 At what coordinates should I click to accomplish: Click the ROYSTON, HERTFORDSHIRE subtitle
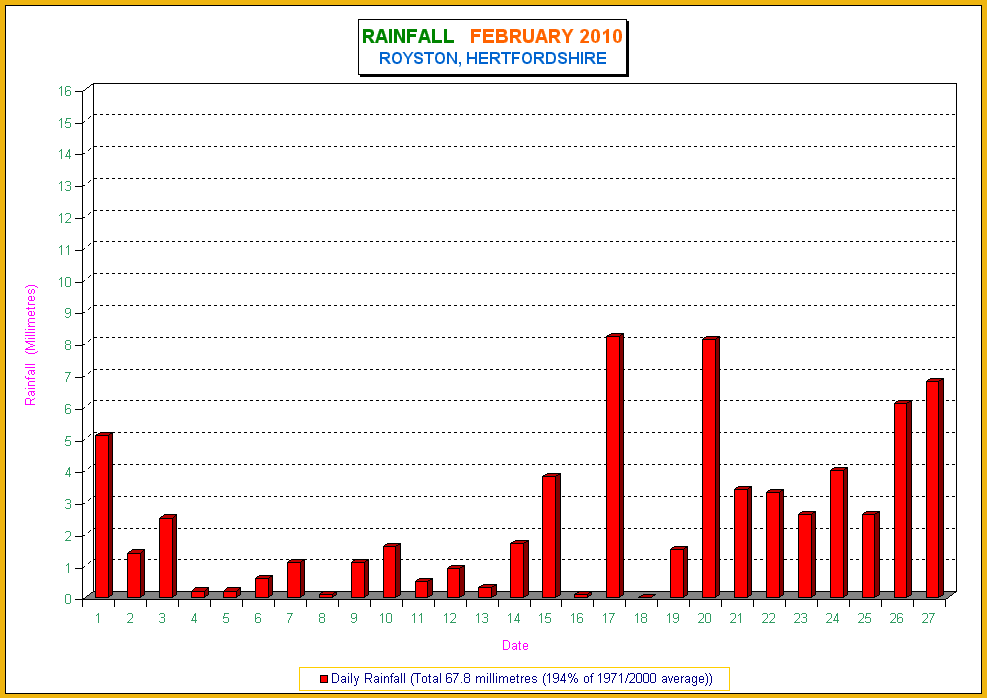point(493,59)
